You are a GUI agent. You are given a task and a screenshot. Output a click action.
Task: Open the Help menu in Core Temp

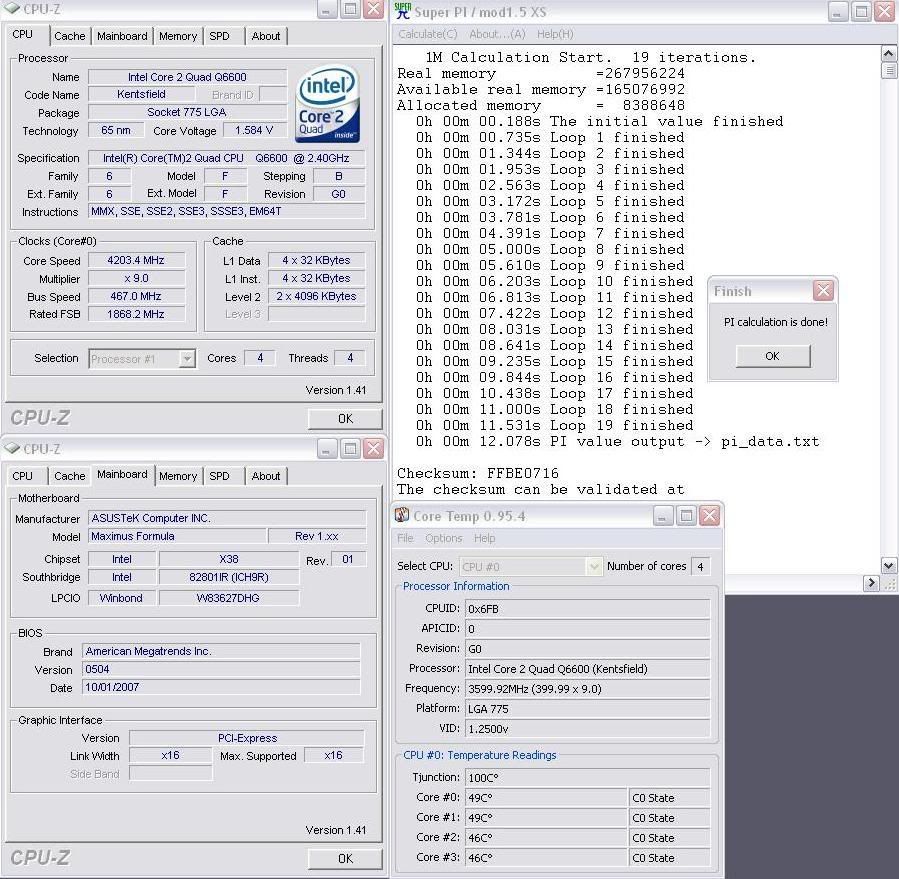click(x=484, y=538)
